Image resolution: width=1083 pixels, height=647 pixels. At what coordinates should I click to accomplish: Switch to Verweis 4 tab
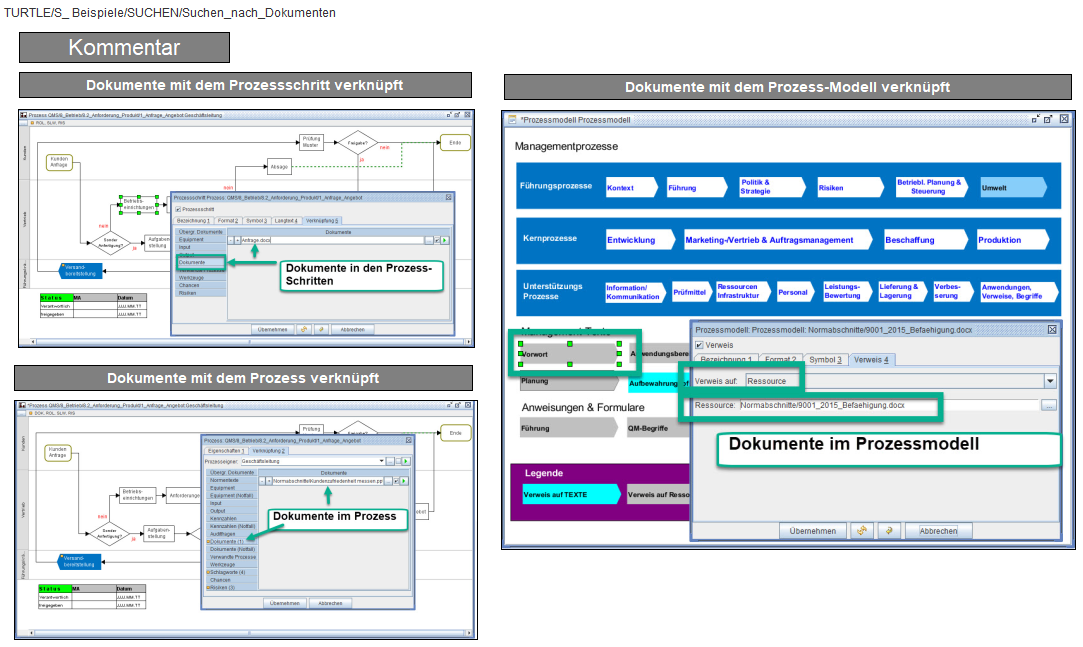coord(872,360)
